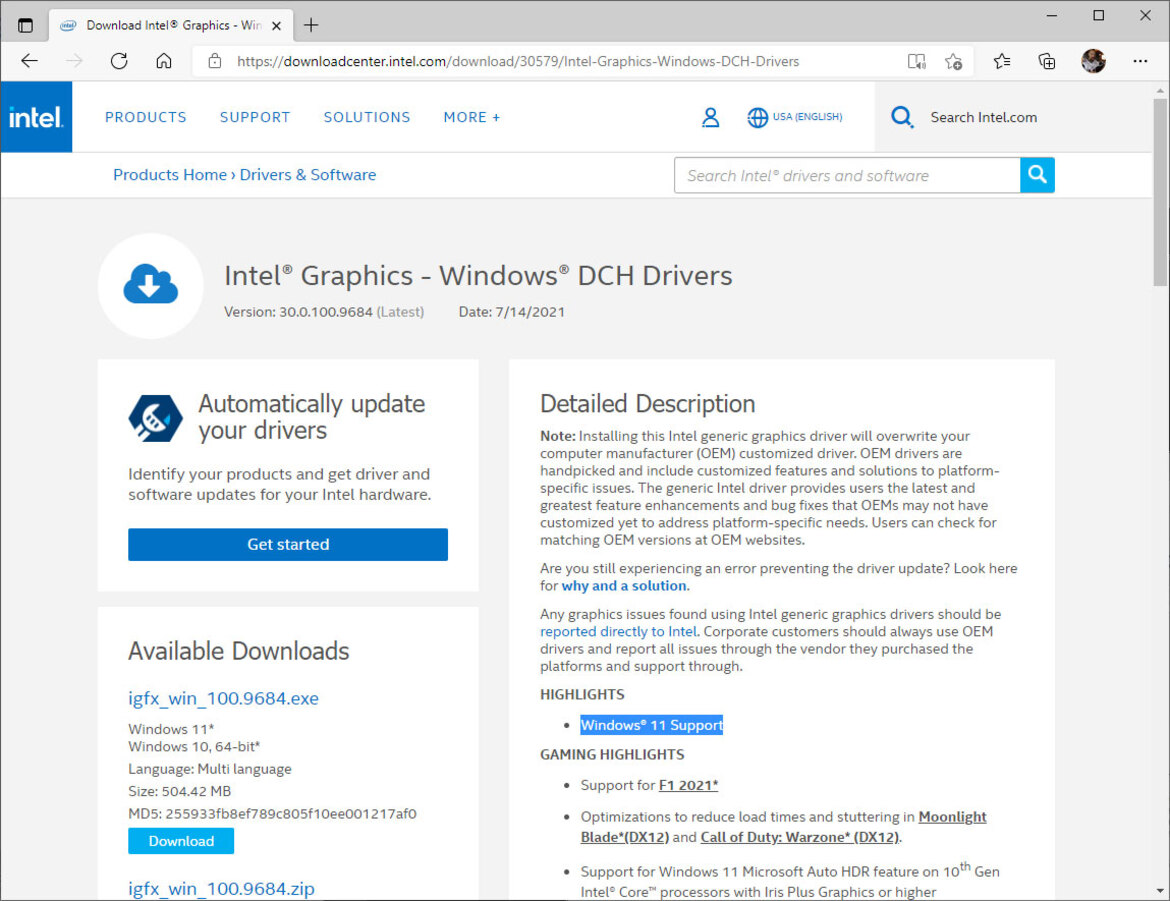This screenshot has width=1170, height=901.
Task: Click the Available Downloads heading
Action: [239, 651]
